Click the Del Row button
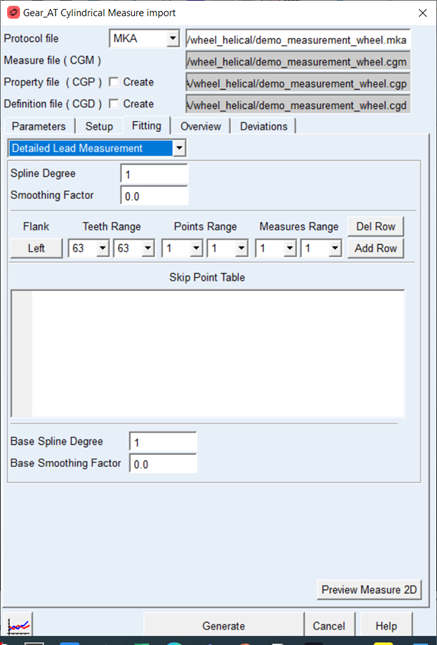This screenshot has height=645, width=437. tap(376, 227)
